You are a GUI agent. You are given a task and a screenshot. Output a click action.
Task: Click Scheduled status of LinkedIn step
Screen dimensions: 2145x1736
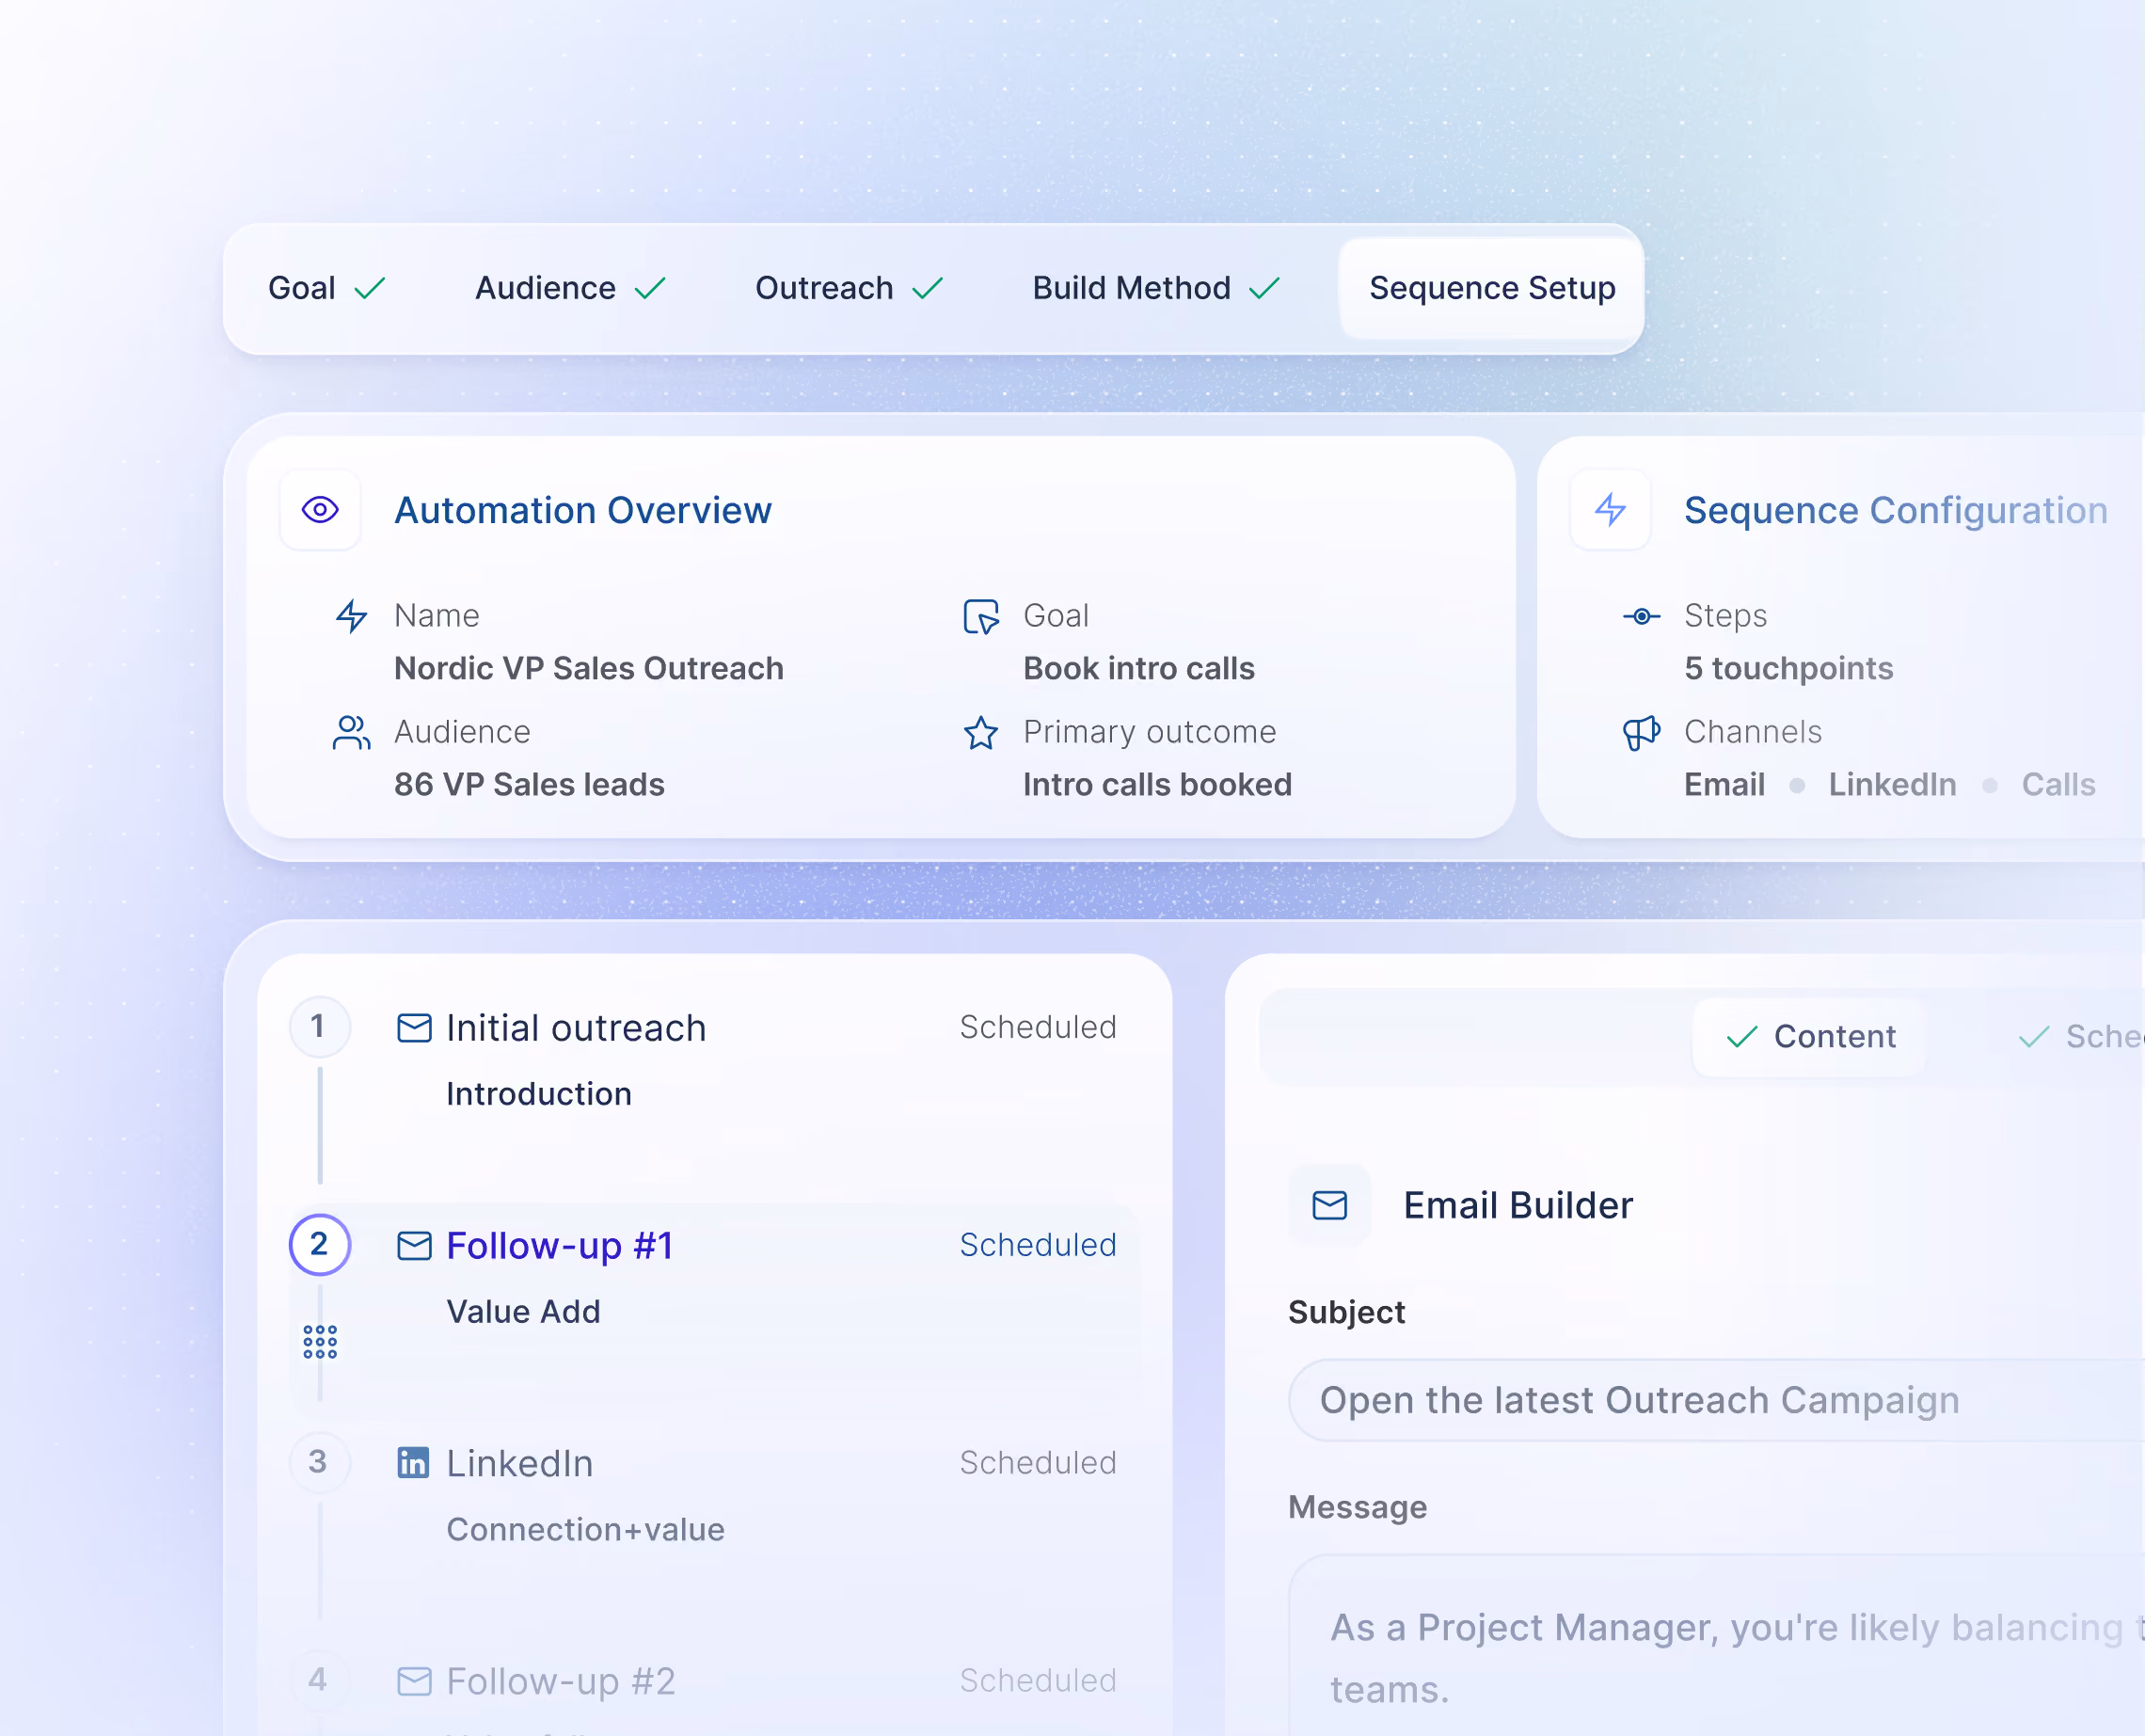point(1037,1464)
